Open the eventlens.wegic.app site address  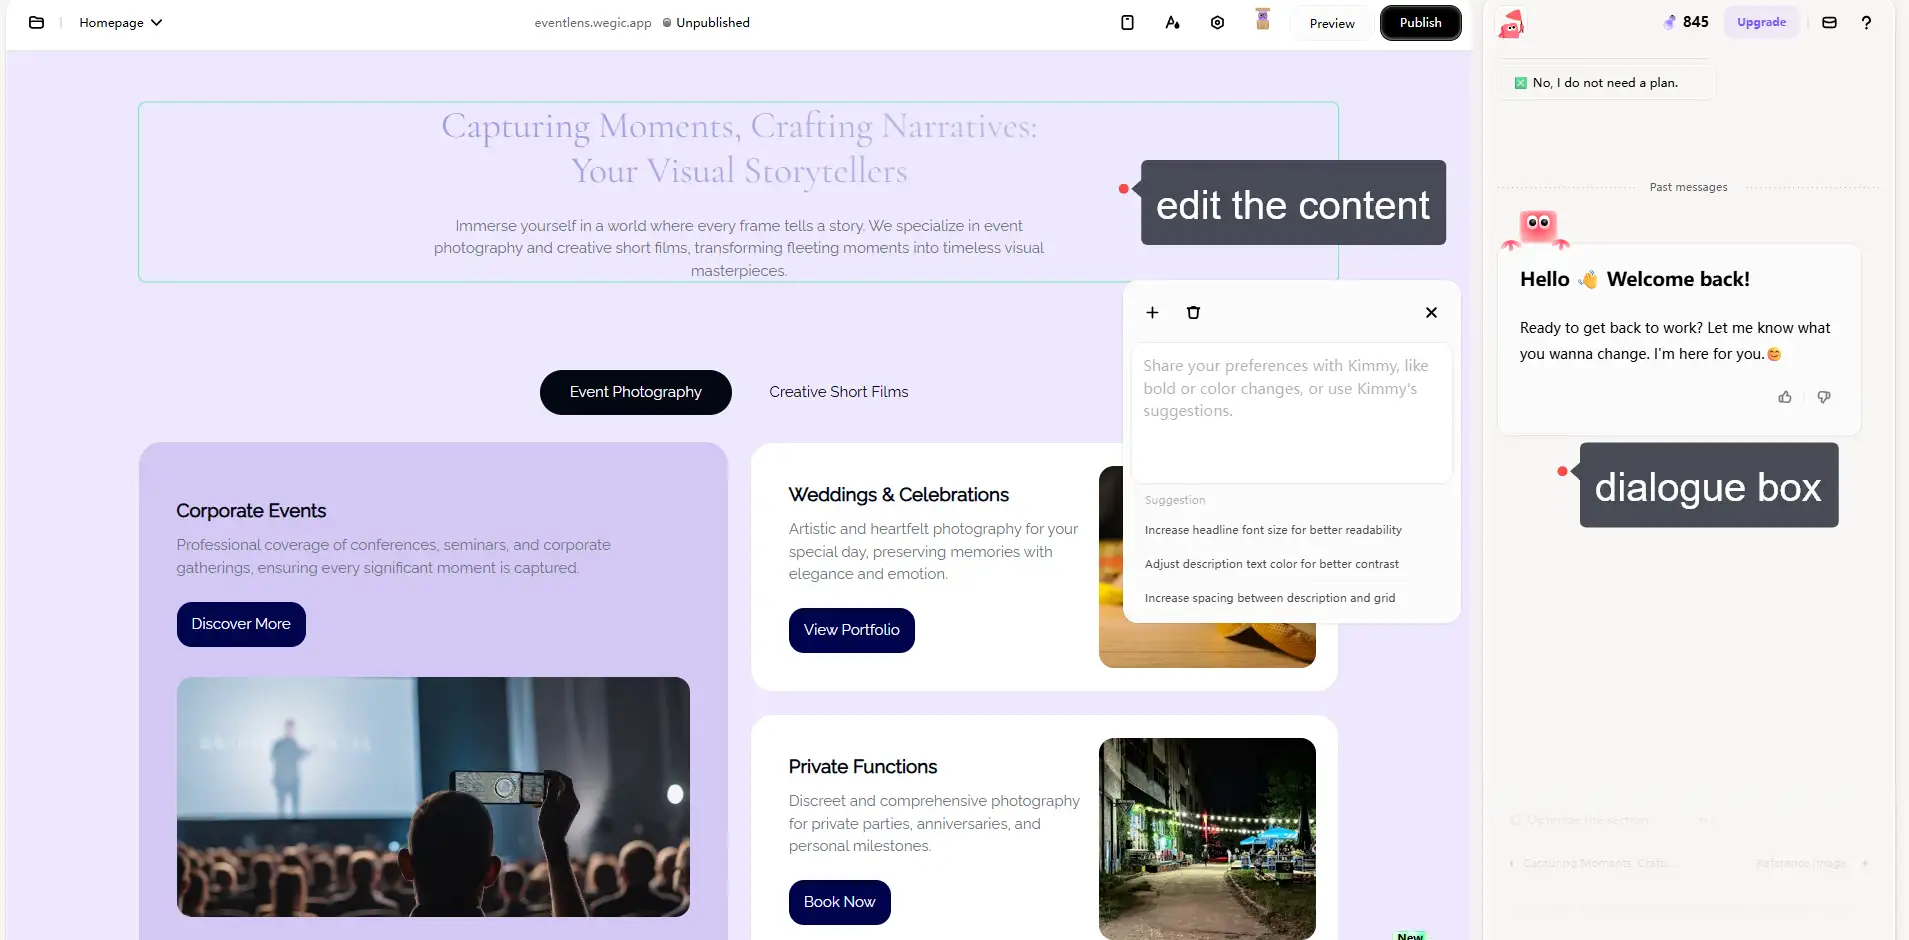point(592,23)
